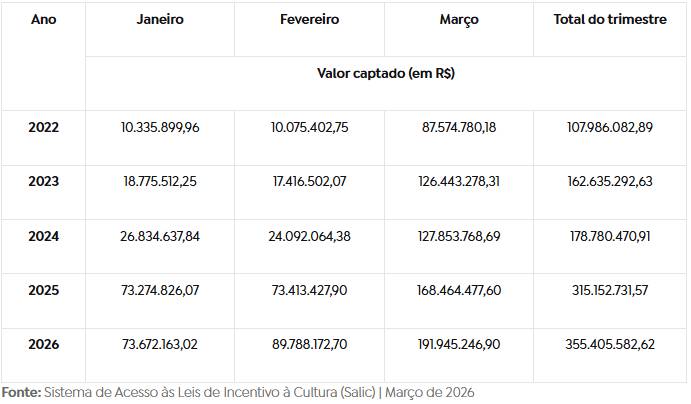Click the 2023 row label
This screenshot has width=691, height=404.
[43, 182]
